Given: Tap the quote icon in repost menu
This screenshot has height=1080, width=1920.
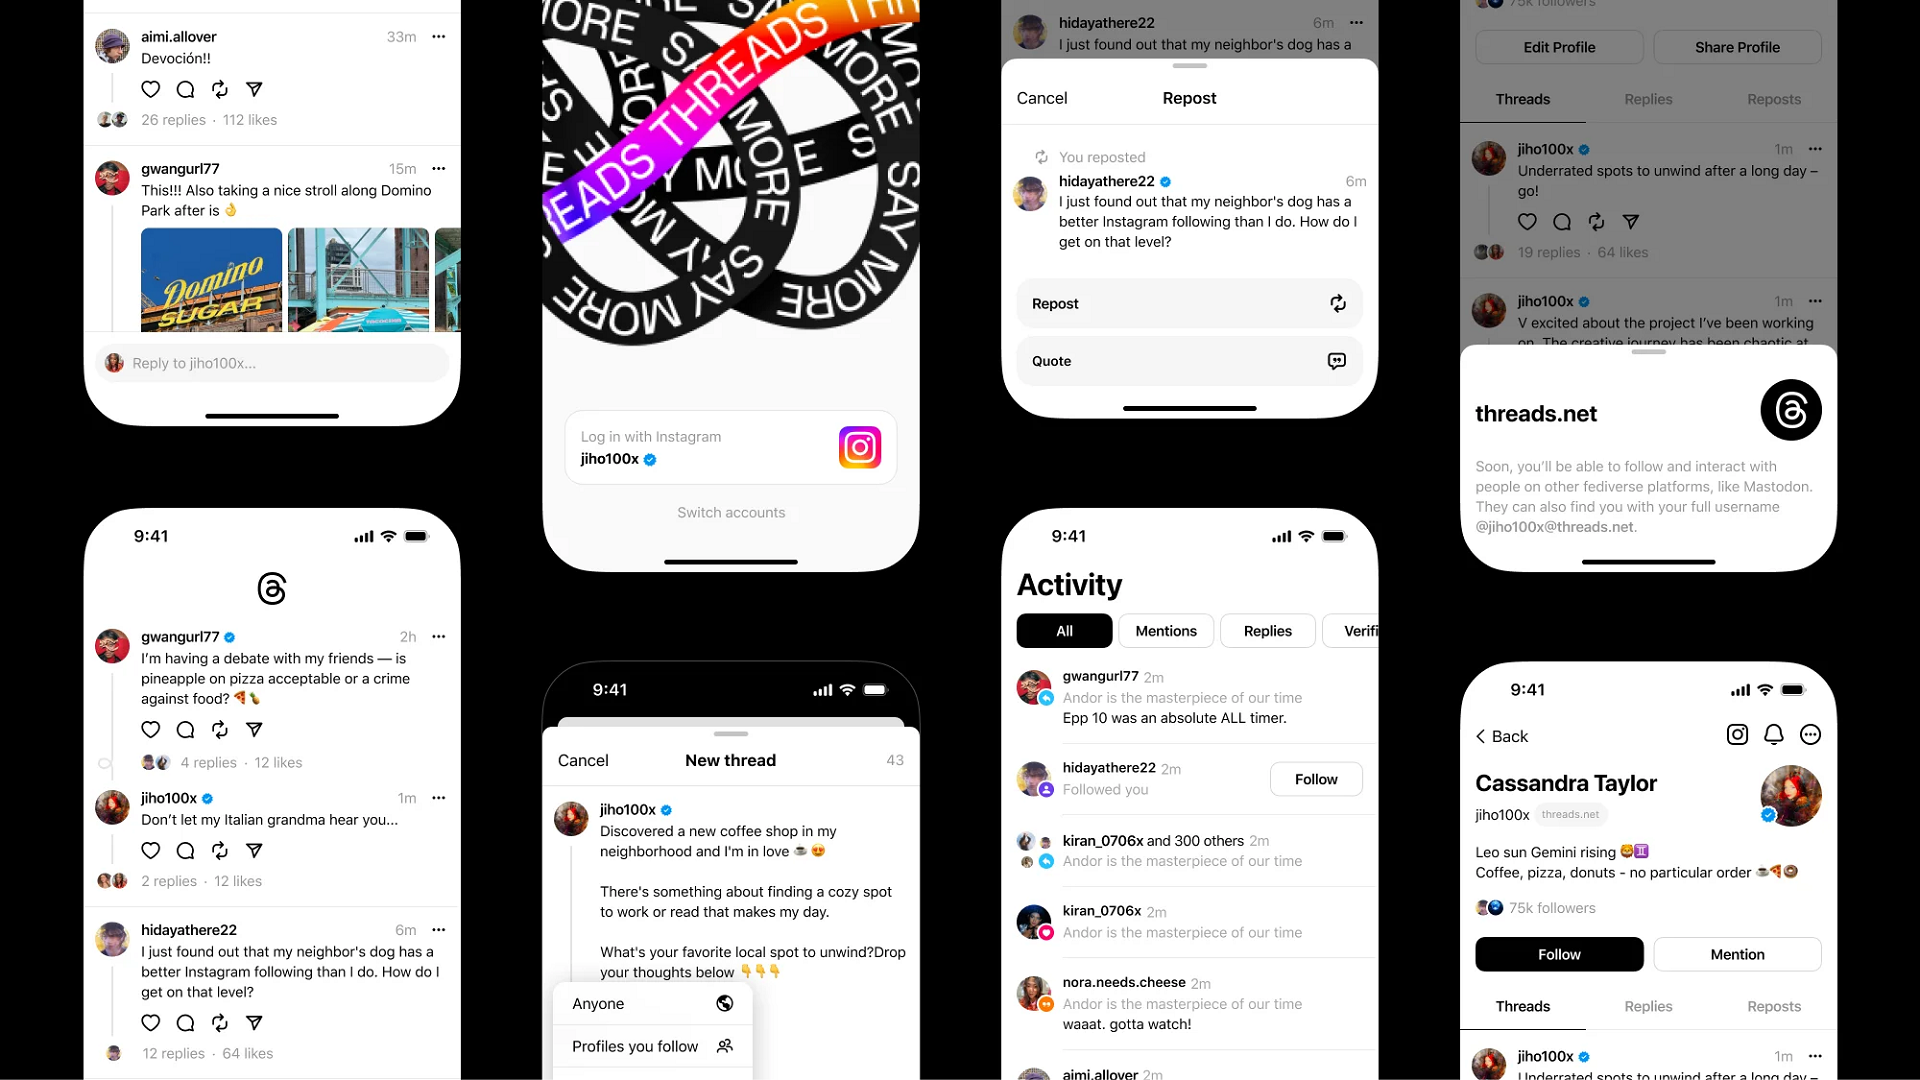Looking at the screenshot, I should (1336, 360).
